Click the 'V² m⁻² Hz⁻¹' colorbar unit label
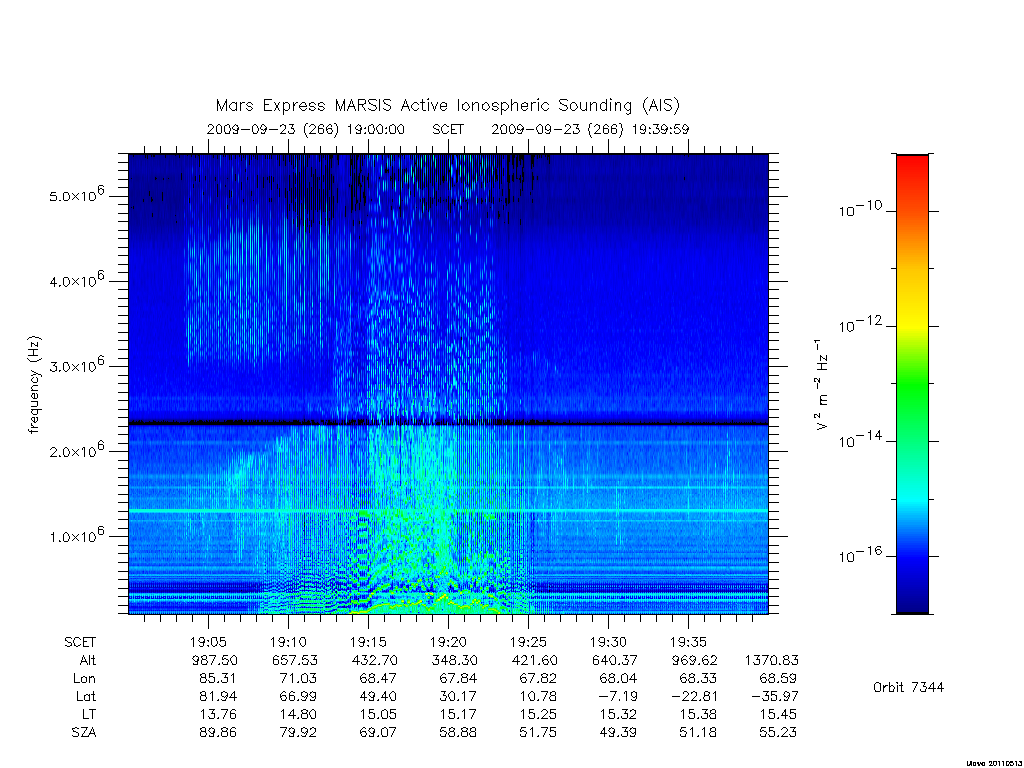The width and height of the screenshot is (1024, 768). point(822,385)
